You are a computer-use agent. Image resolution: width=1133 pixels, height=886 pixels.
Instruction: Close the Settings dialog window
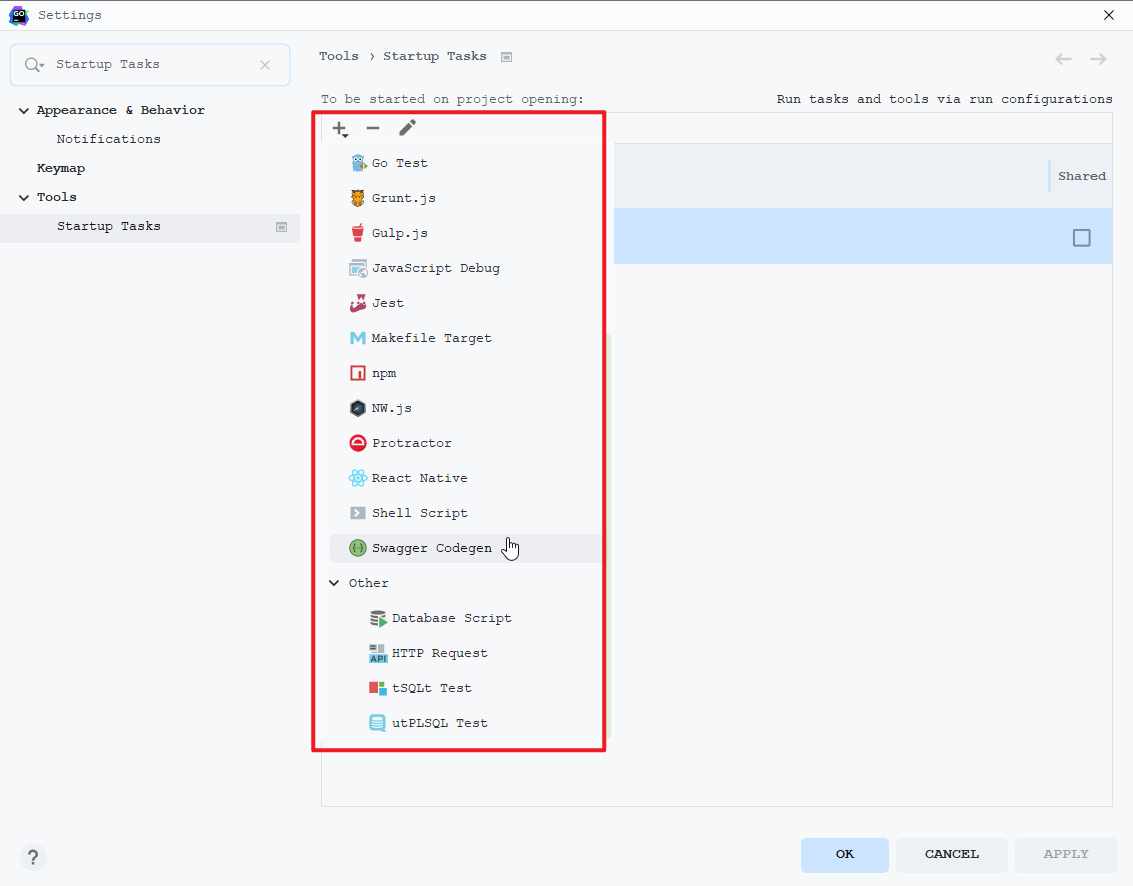[x=1108, y=15]
